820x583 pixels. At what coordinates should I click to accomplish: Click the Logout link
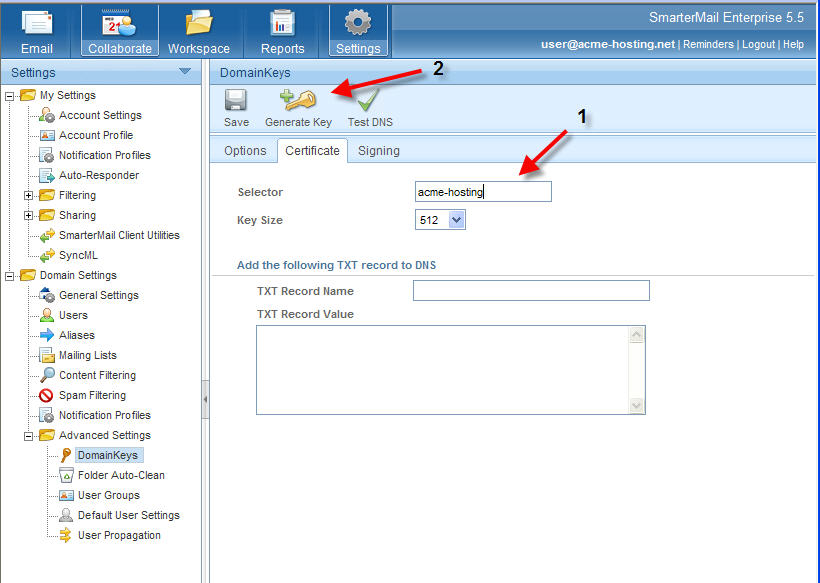point(758,44)
